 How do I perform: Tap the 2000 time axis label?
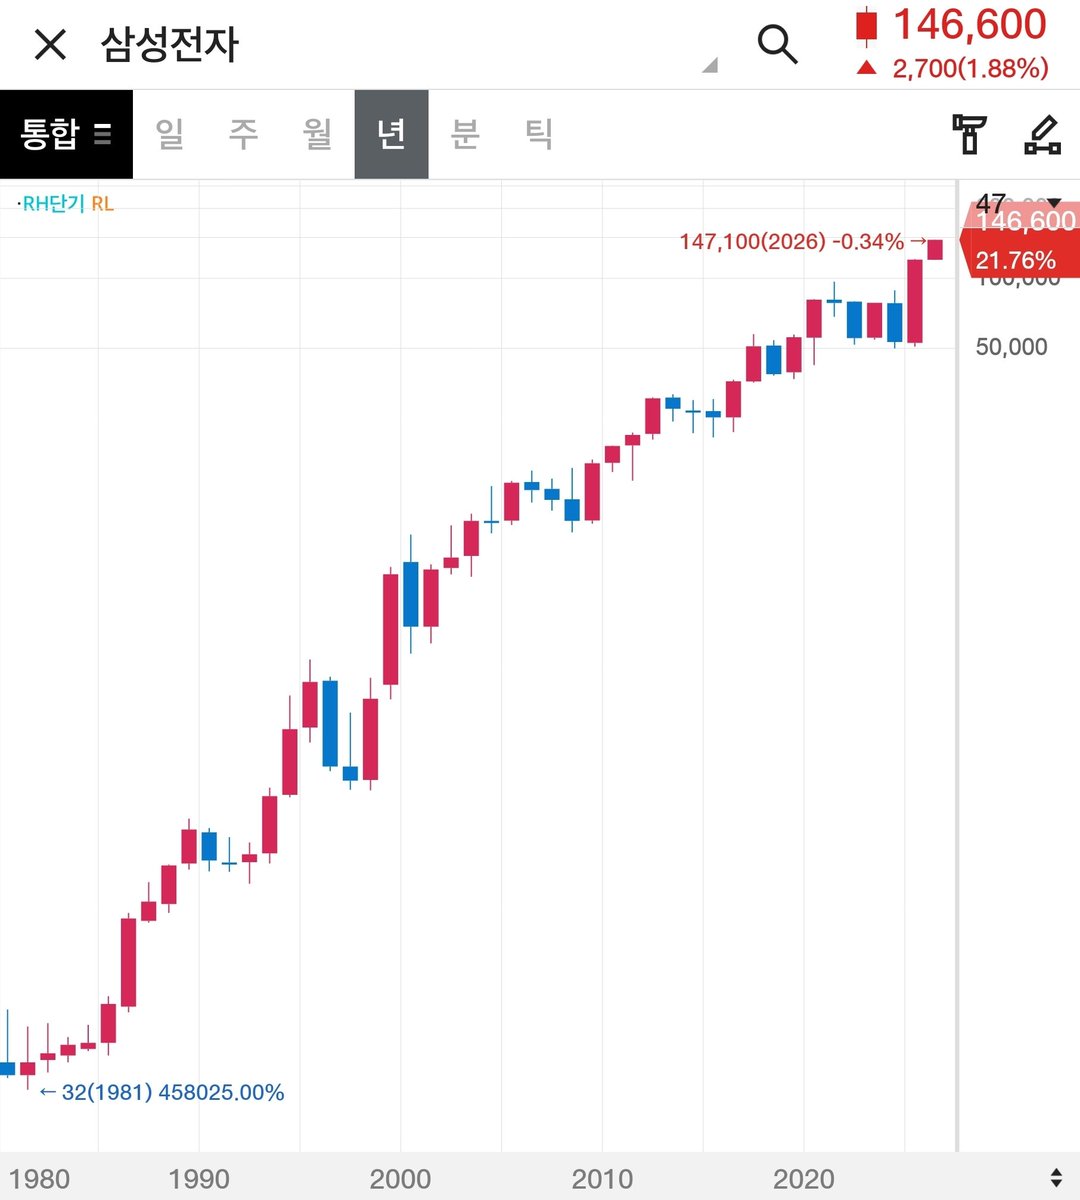pos(400,1179)
